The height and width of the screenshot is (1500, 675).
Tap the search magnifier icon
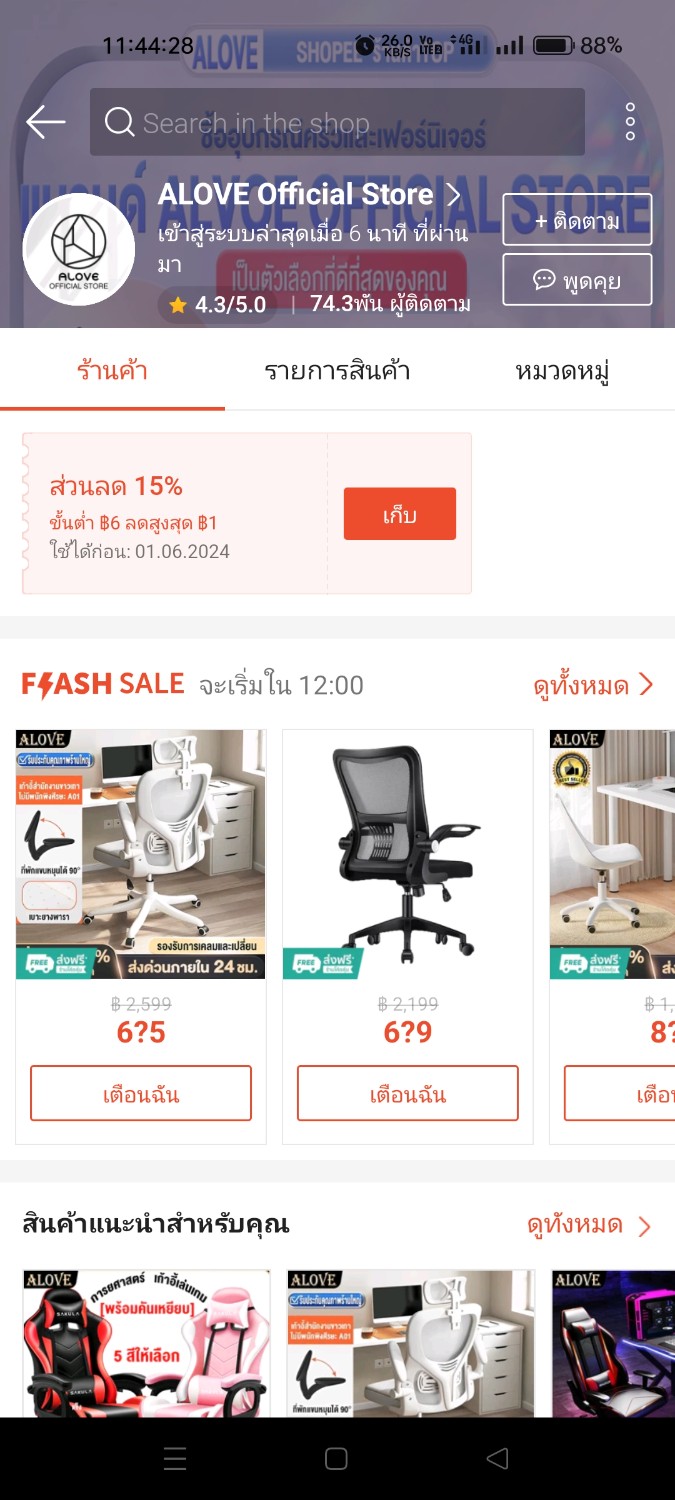click(119, 122)
